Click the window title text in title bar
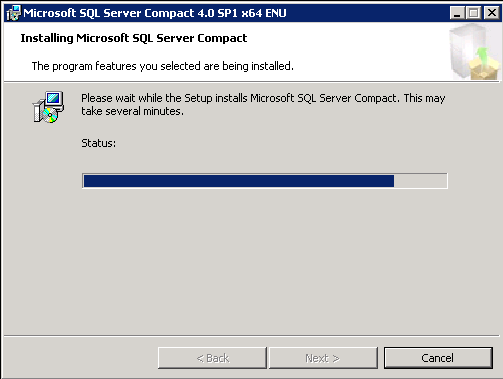Image resolution: width=503 pixels, height=379 pixels. coord(155,13)
